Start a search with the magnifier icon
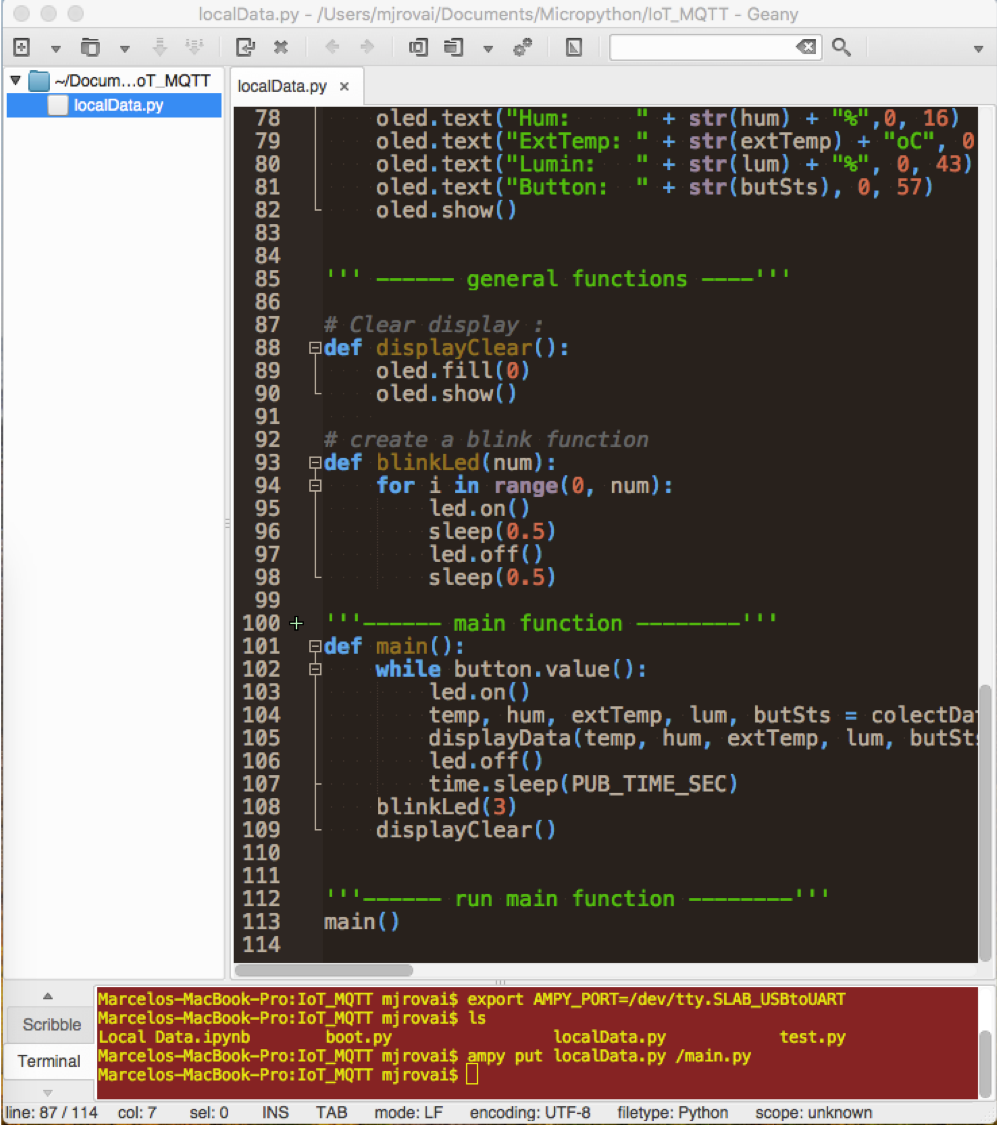Image resolution: width=997 pixels, height=1125 pixels. pyautogui.click(x=843, y=47)
